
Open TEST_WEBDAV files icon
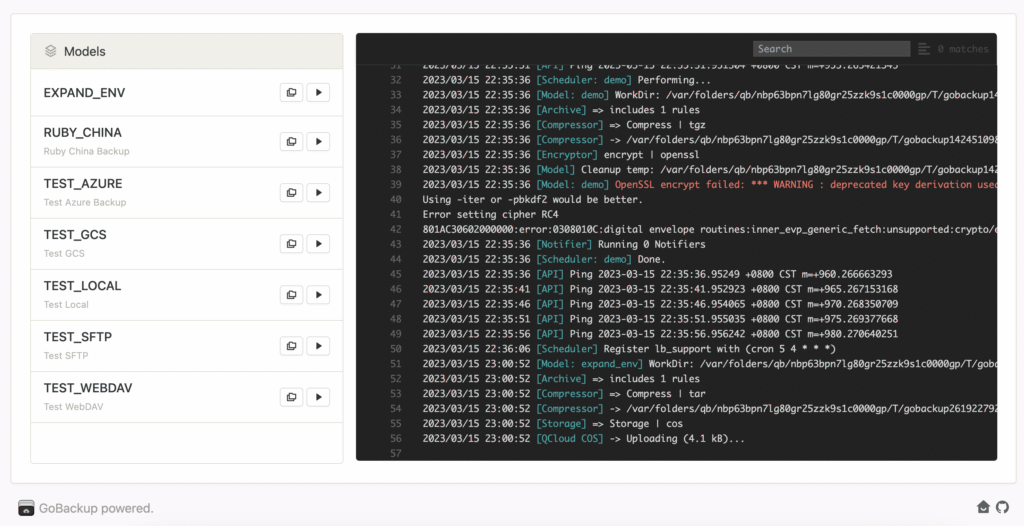point(291,397)
